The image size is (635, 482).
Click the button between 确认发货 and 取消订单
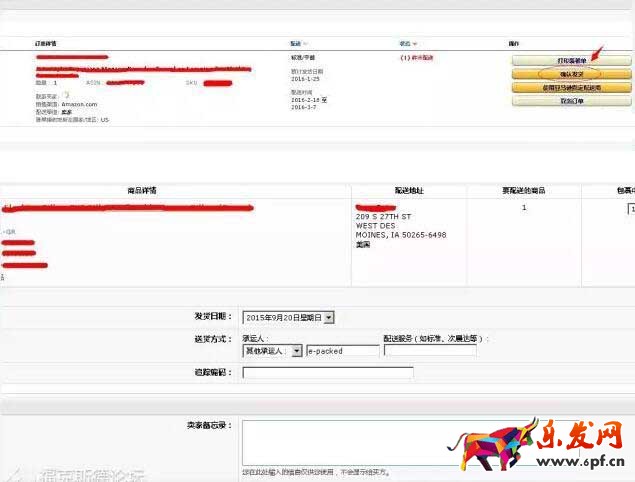571,88
